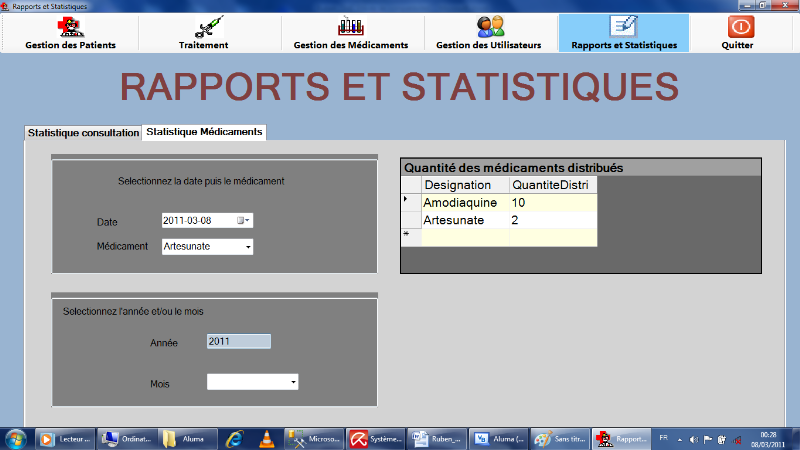Click the new-row asterisk header
800x450 pixels.
coord(411,237)
